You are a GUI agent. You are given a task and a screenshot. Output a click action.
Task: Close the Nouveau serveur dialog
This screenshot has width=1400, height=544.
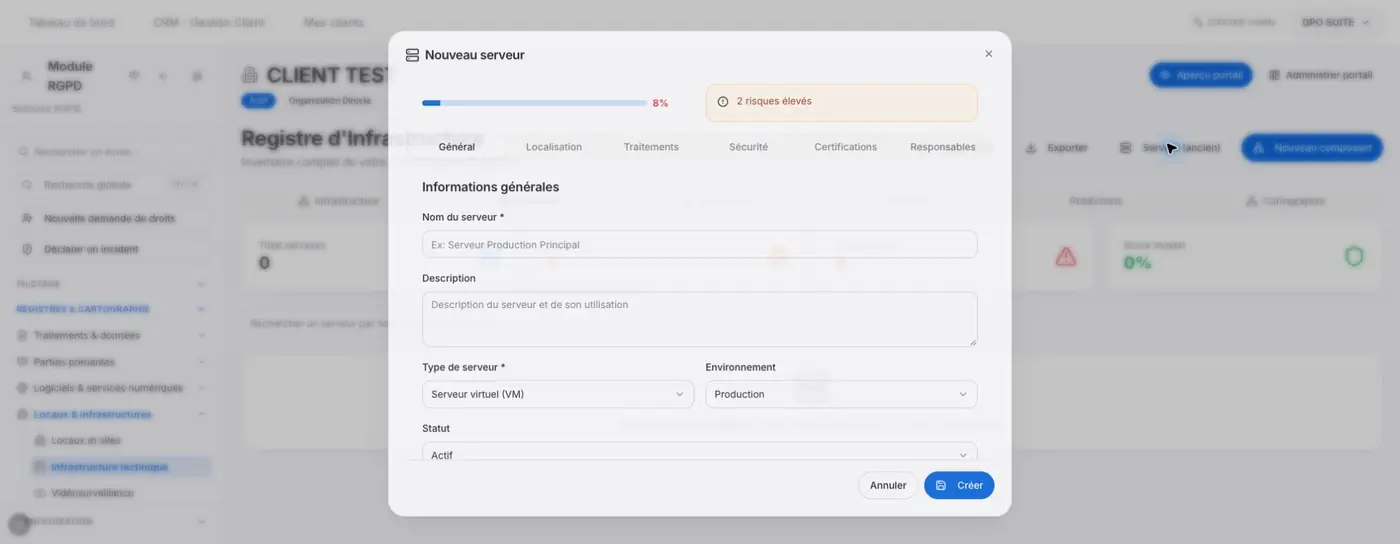pyautogui.click(x=988, y=54)
